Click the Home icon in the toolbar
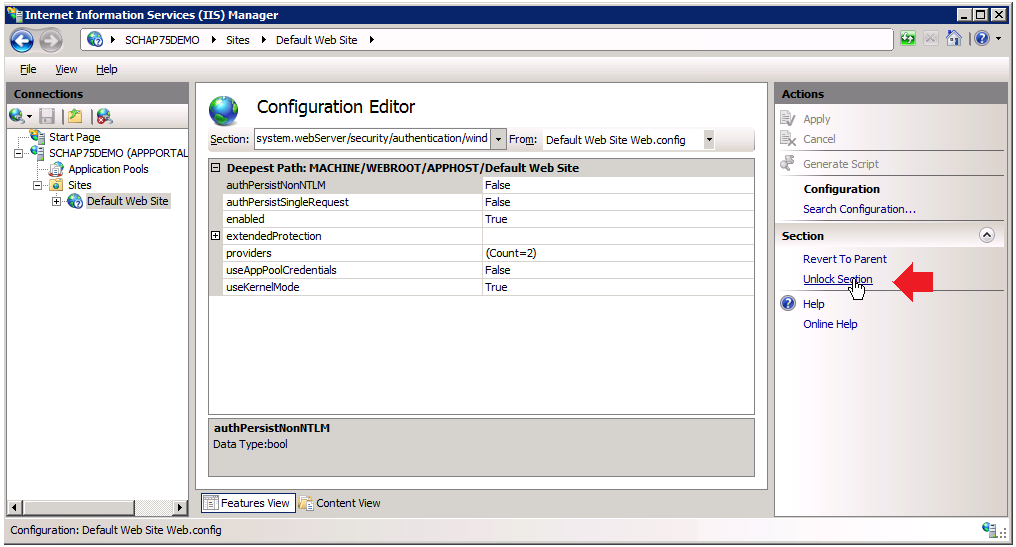Screen dimensions: 1016x547 click(954, 39)
